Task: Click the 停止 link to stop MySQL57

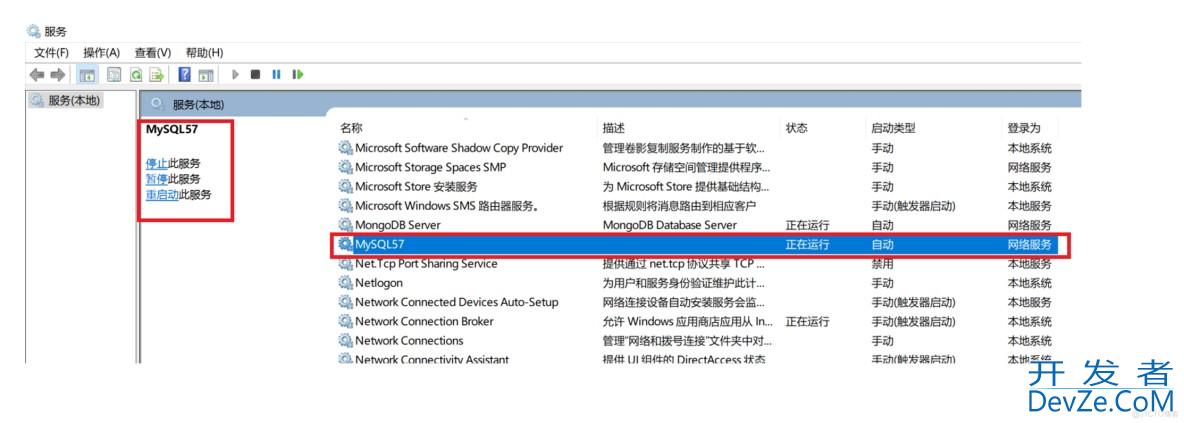Action: point(157,163)
